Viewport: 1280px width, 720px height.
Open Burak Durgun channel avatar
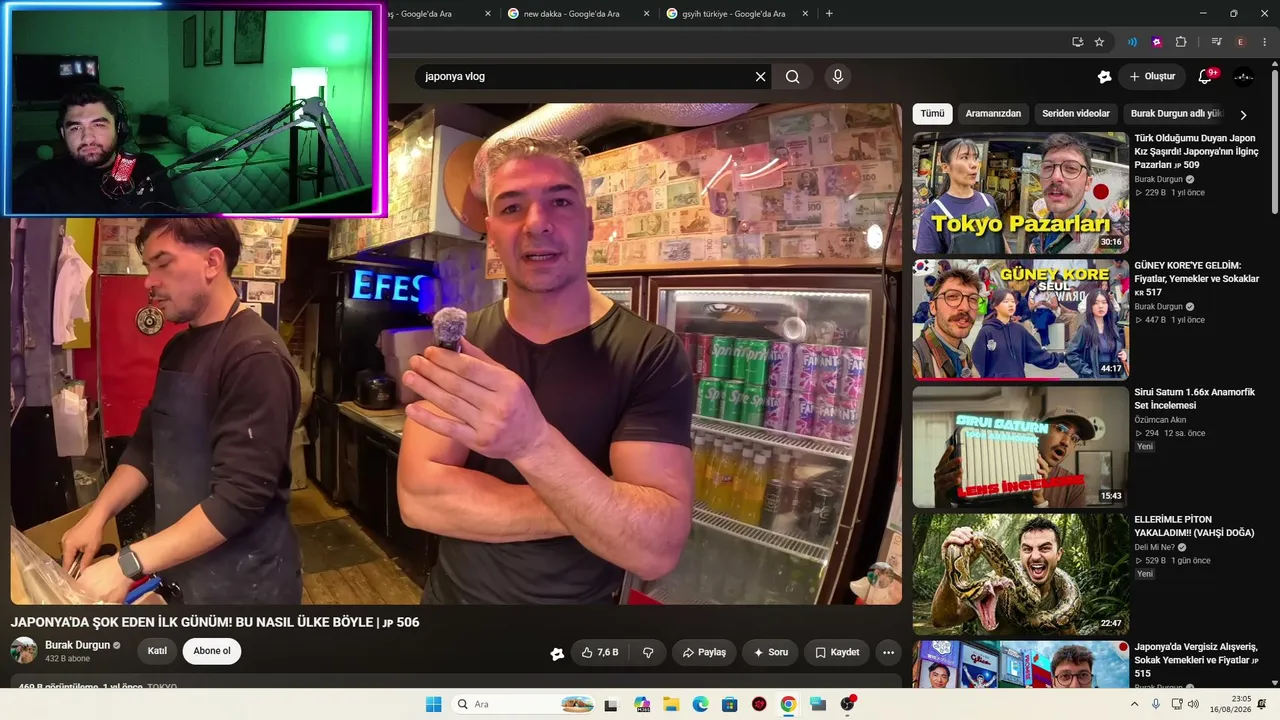pos(24,650)
